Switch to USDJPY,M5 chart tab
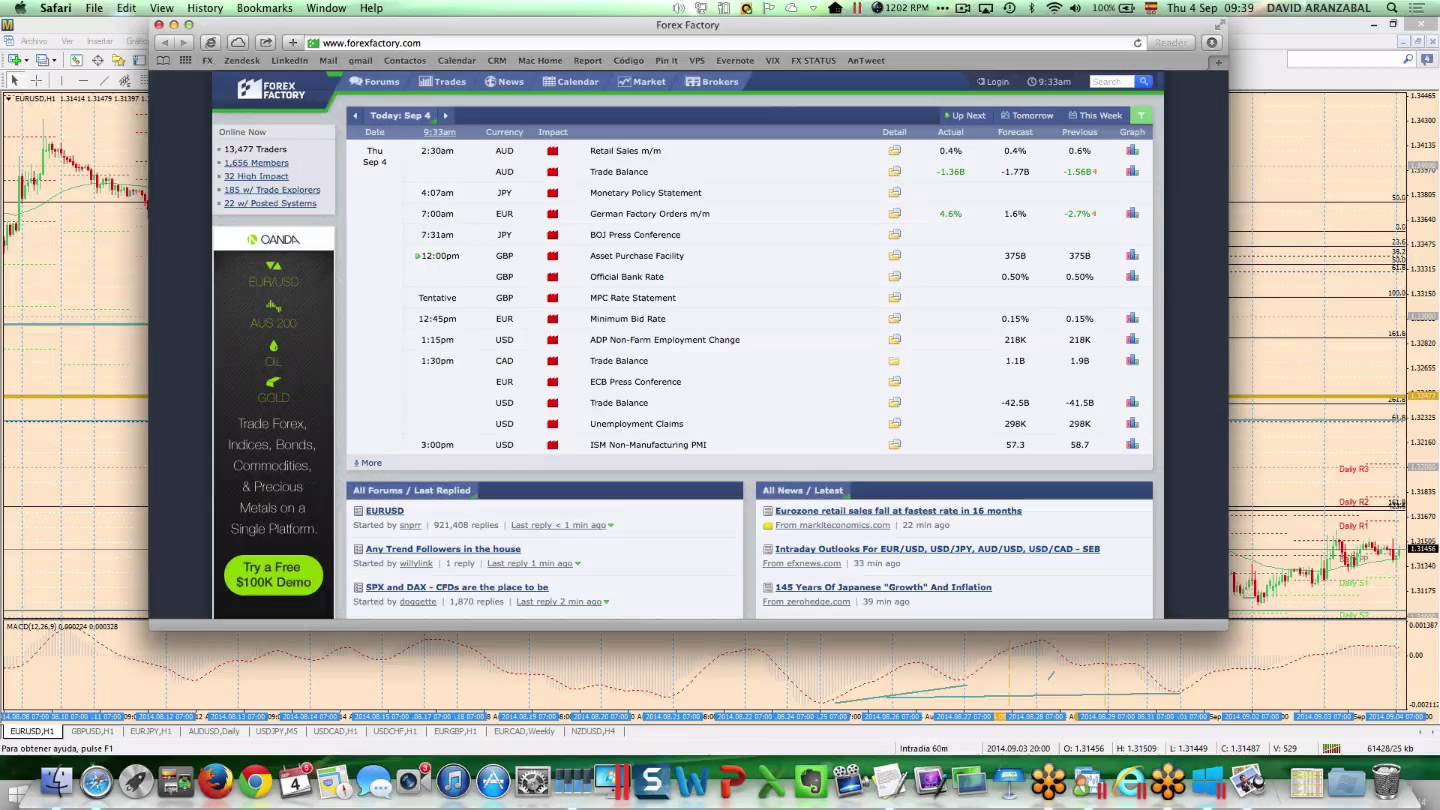This screenshot has width=1440, height=810. click(x=276, y=731)
